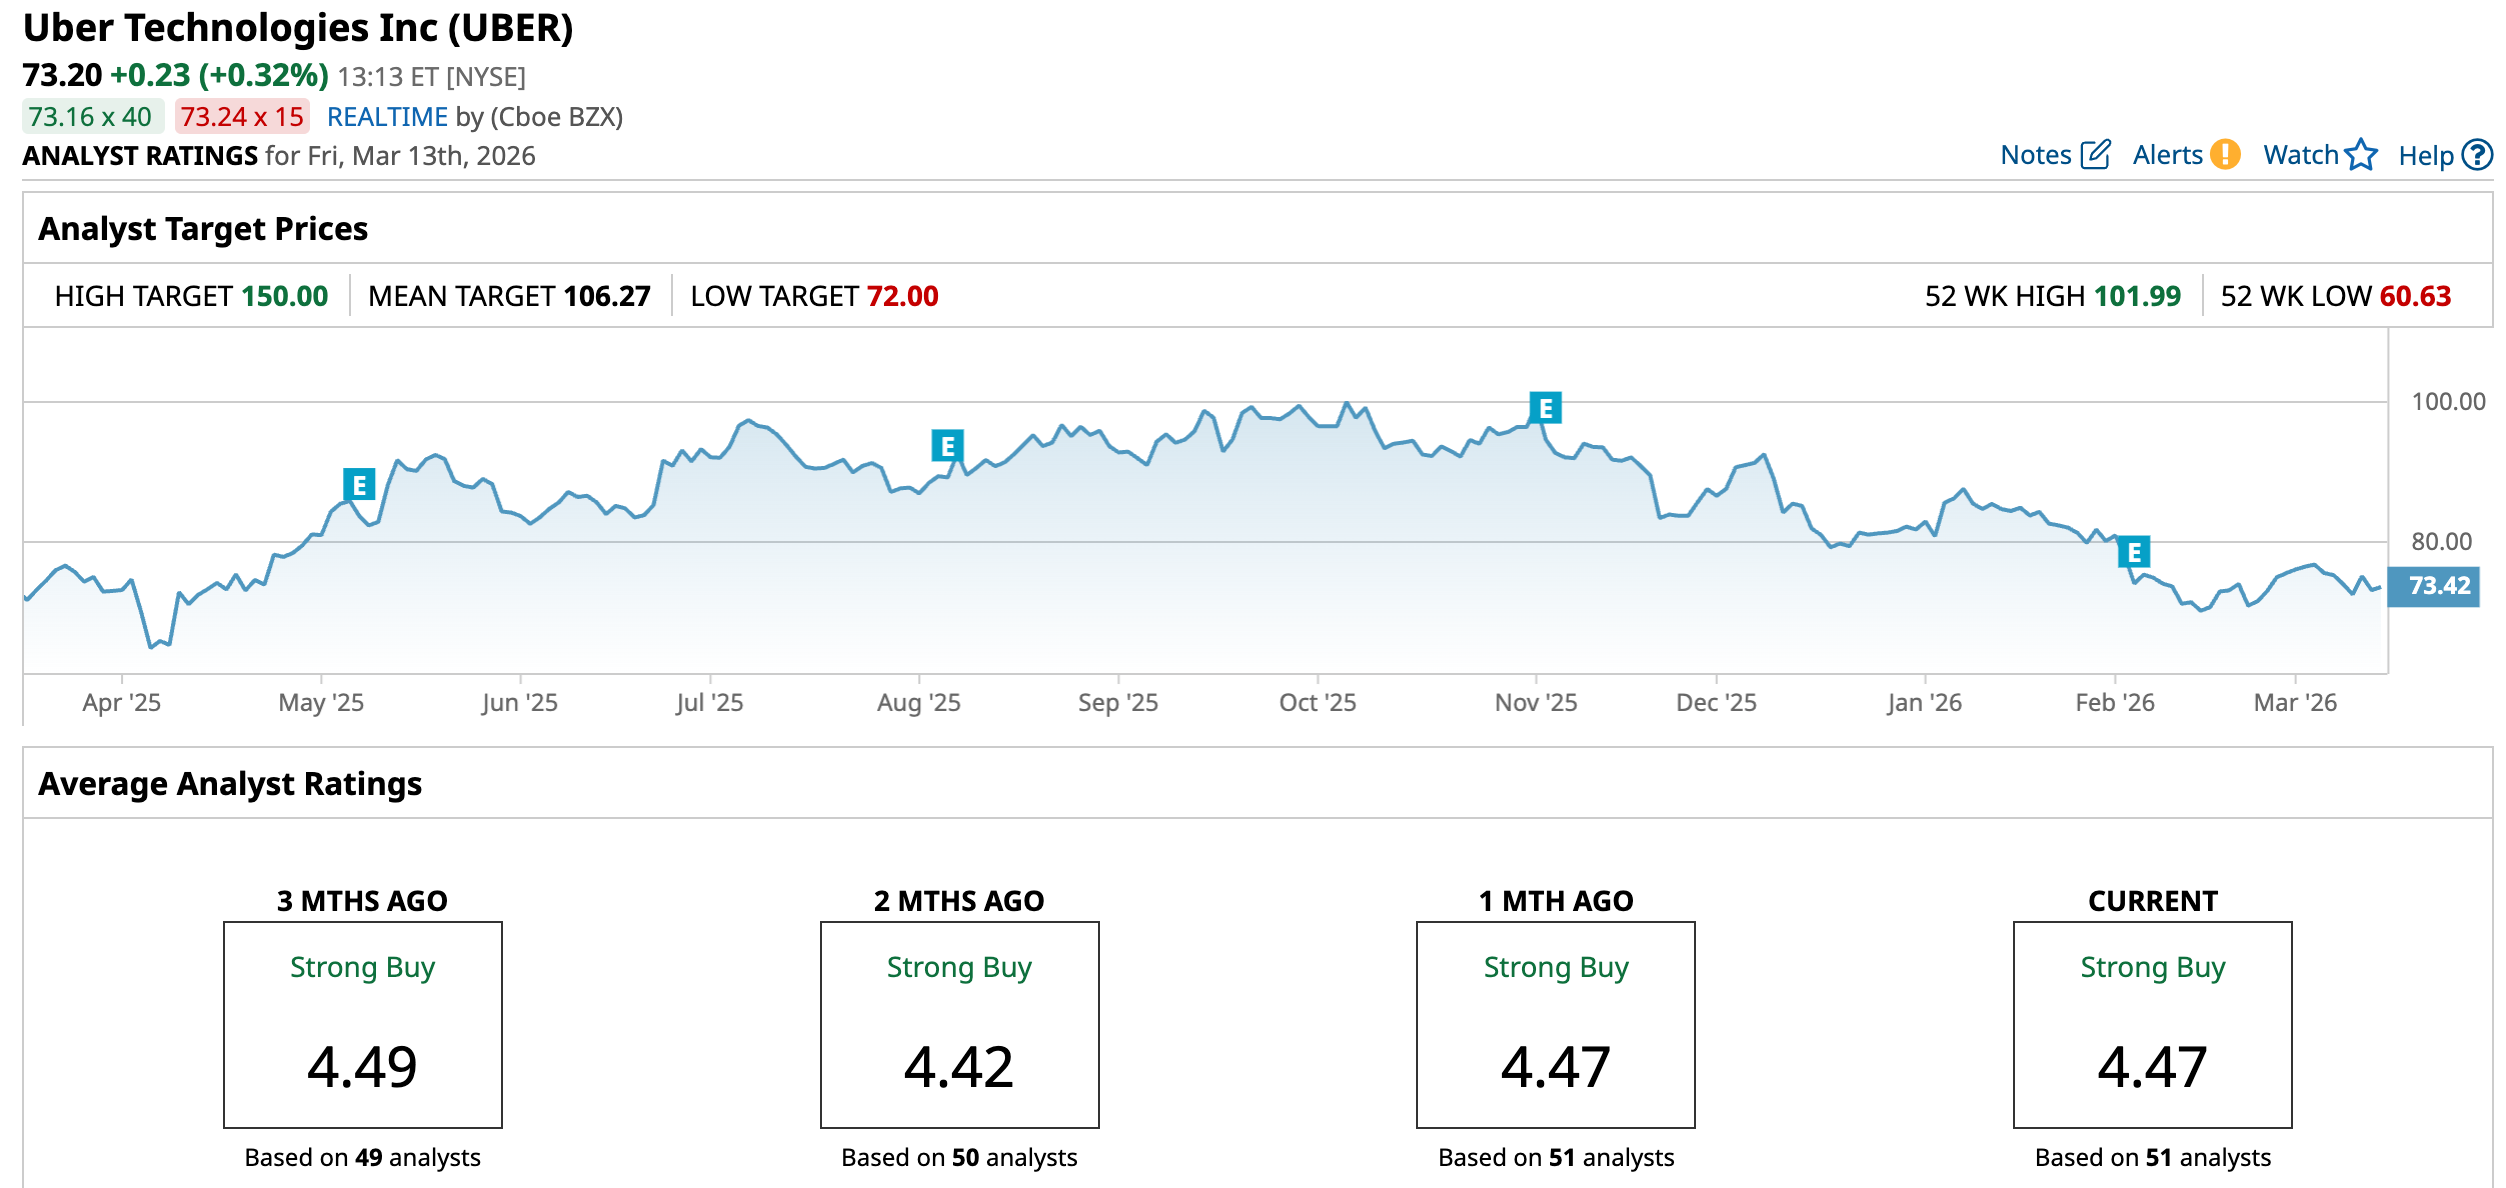Open the REALTIME quote link
Image resolution: width=2506 pixels, height=1188 pixels.
pos(387,117)
